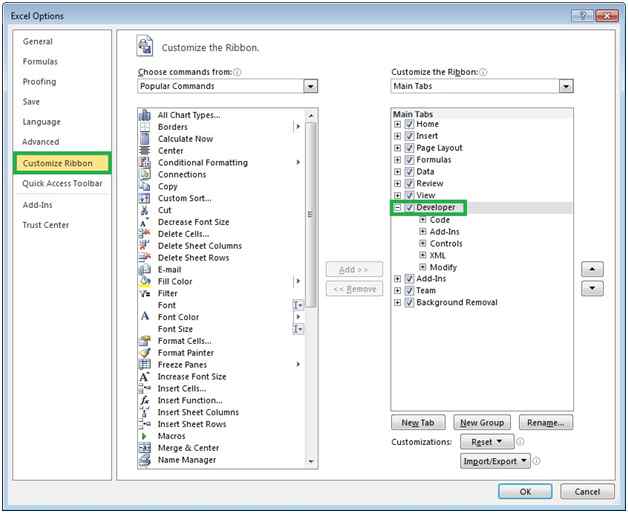The width and height of the screenshot is (628, 513).
Task: Click the New Tab button
Action: pos(418,423)
